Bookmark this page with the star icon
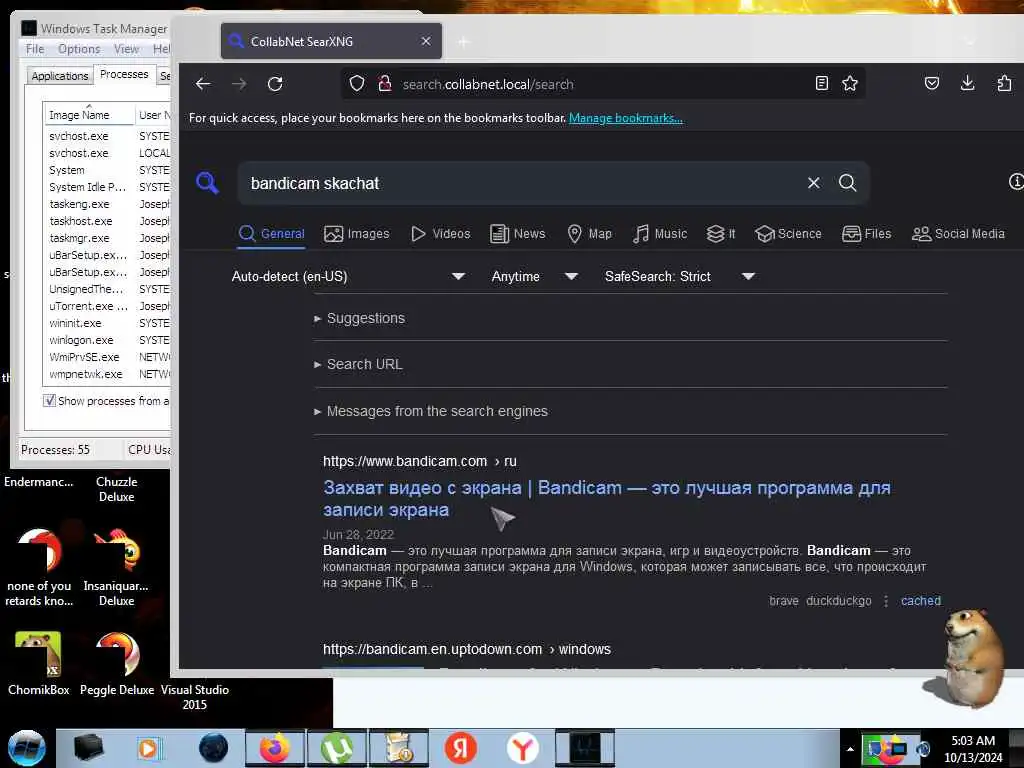 pos(850,84)
